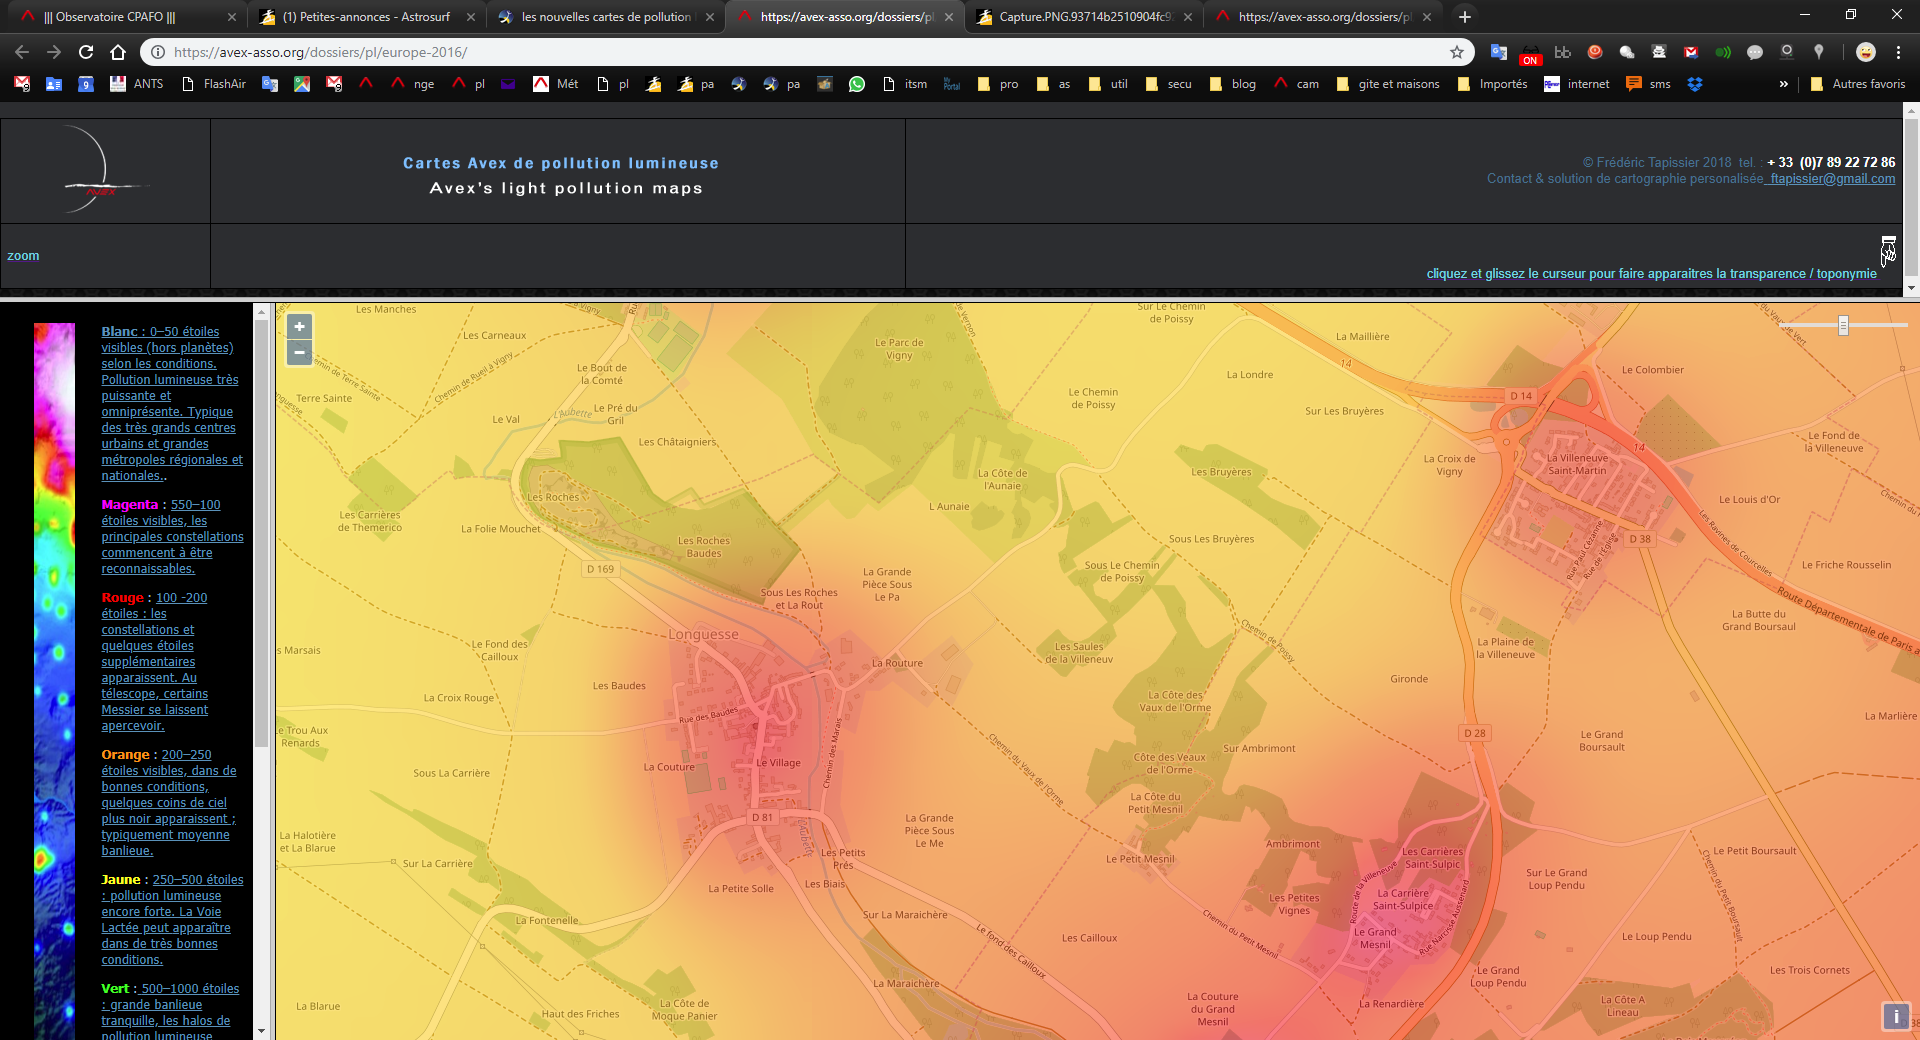Screen dimensions: 1920x1040
Task: Open the as bookmarks folder
Action: point(1054,84)
